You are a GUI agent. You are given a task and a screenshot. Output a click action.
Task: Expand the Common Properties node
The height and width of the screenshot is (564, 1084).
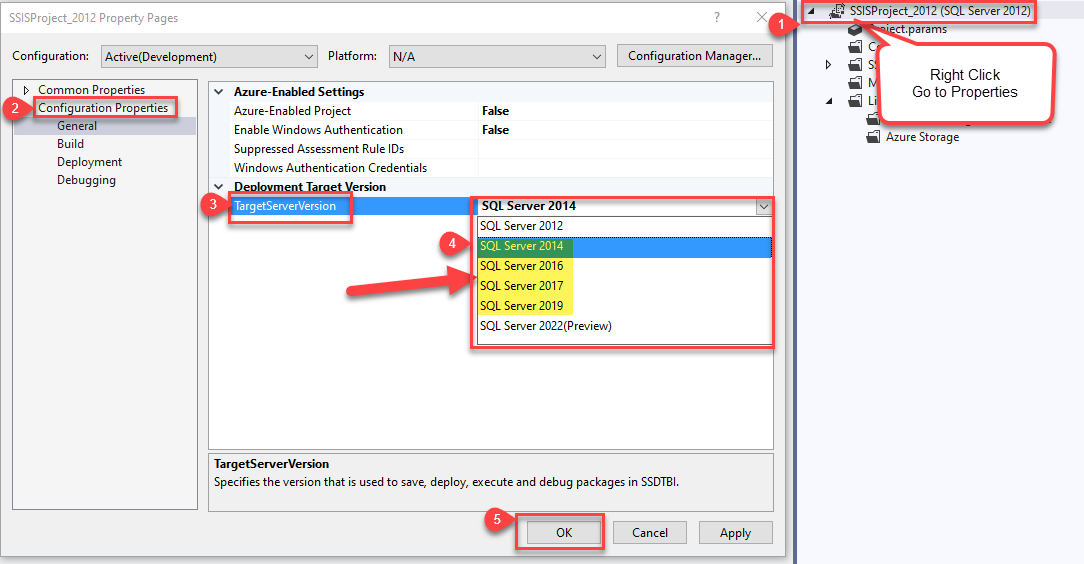[26, 90]
